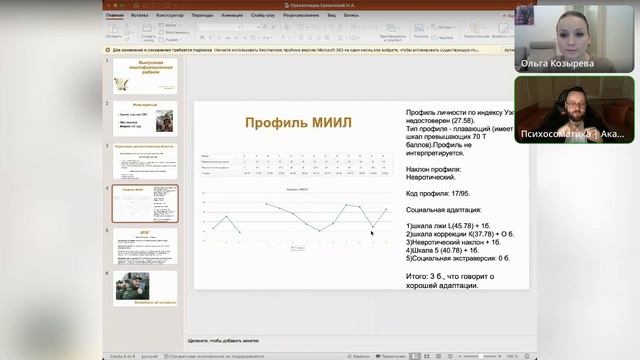
Task: Toggle bold formatting
Action: pos(202,38)
